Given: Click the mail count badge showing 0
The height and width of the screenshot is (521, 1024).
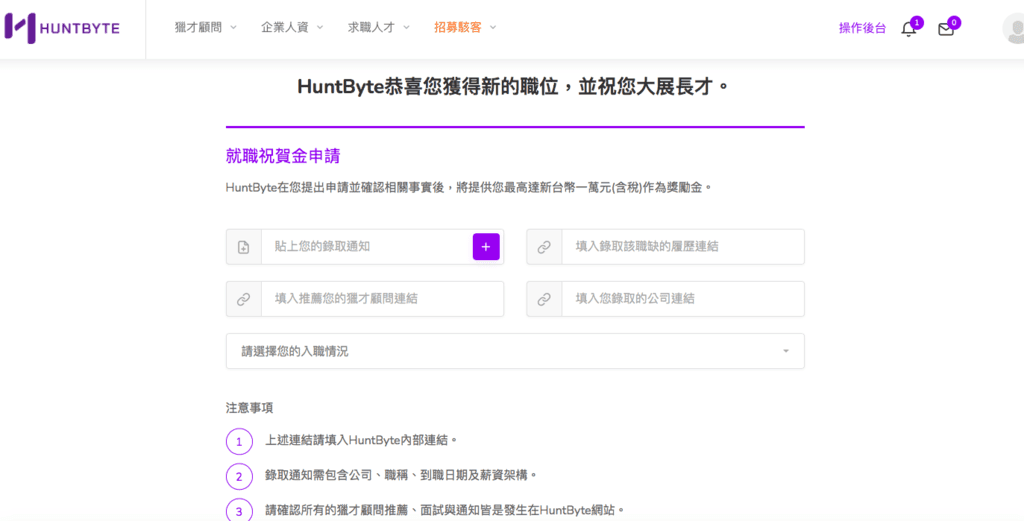Looking at the screenshot, I should tap(954, 24).
